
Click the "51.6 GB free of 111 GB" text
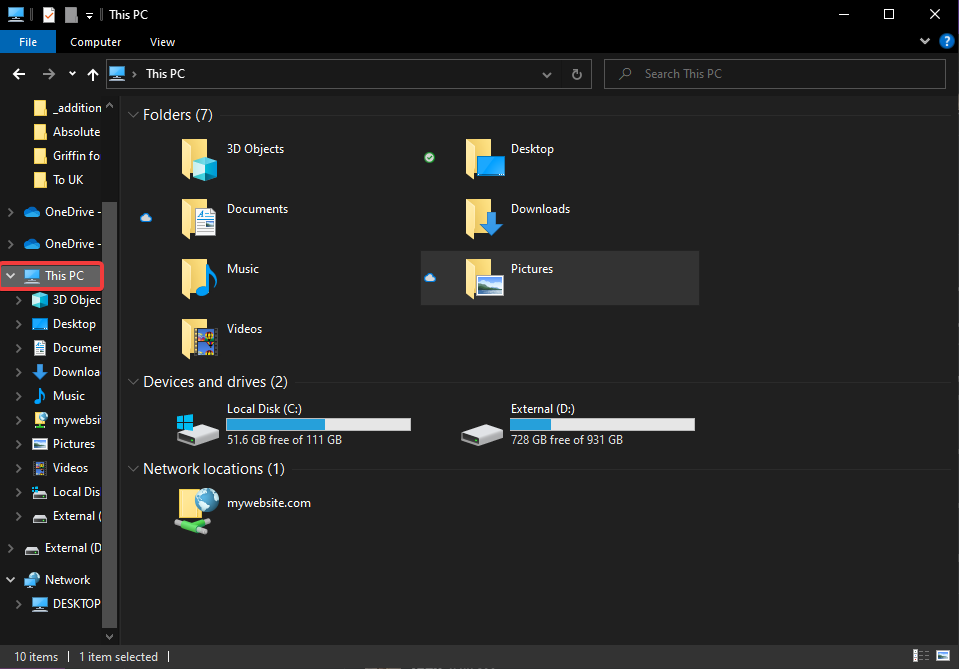pyautogui.click(x=284, y=440)
